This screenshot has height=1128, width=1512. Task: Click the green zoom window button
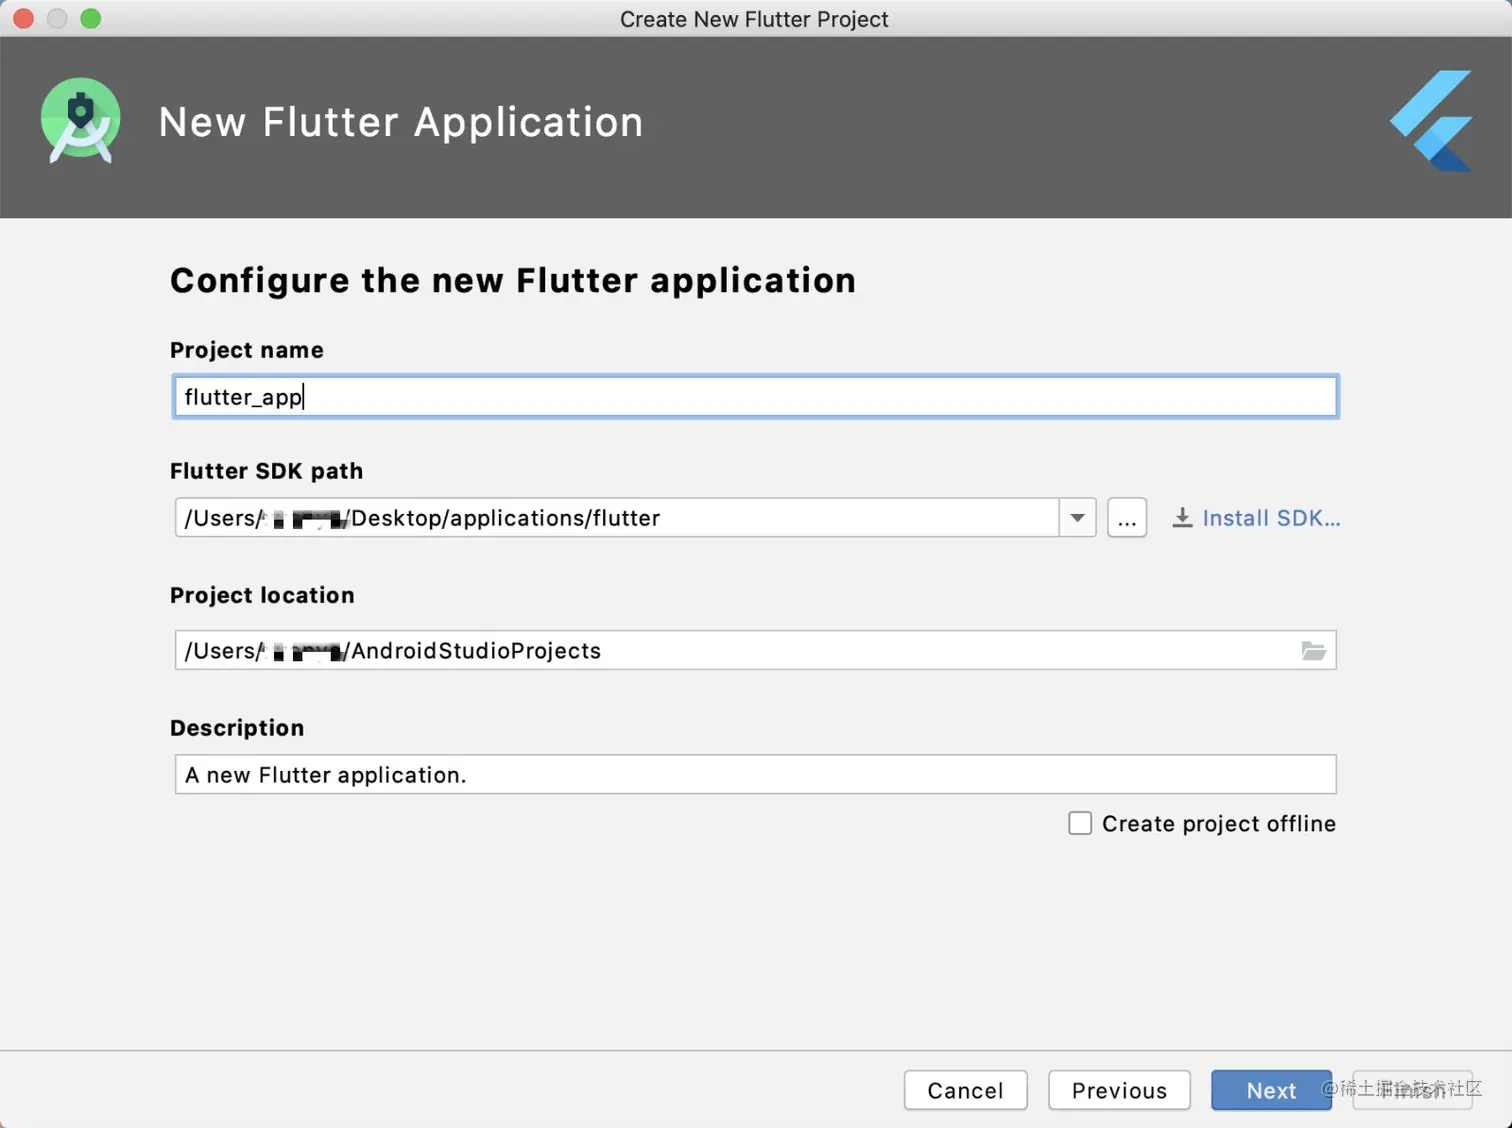(x=91, y=18)
